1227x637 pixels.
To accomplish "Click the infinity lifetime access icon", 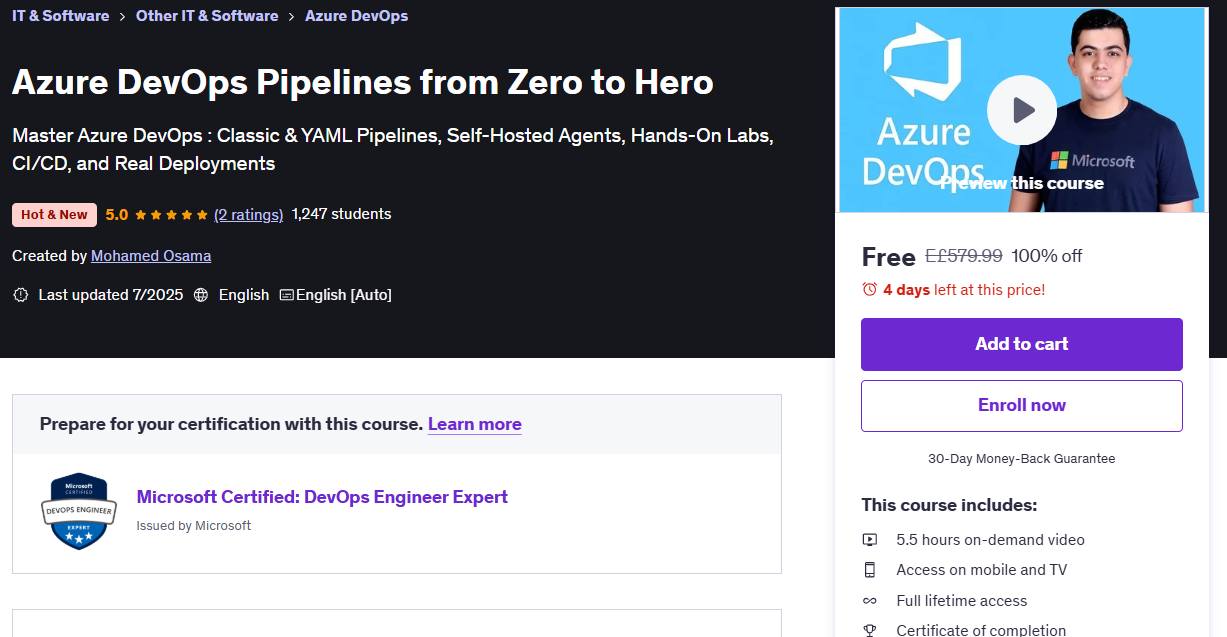I will [870, 601].
